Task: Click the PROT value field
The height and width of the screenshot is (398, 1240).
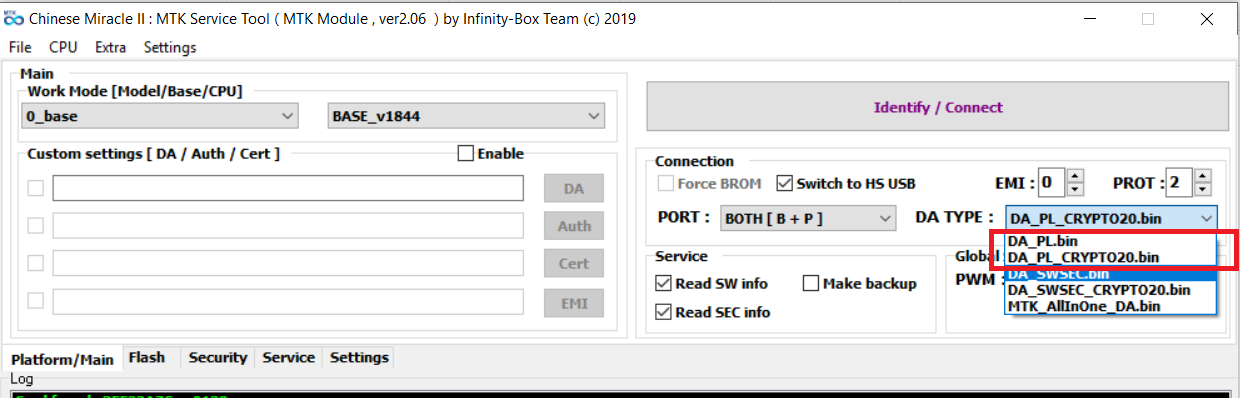Action: pyautogui.click(x=1180, y=183)
